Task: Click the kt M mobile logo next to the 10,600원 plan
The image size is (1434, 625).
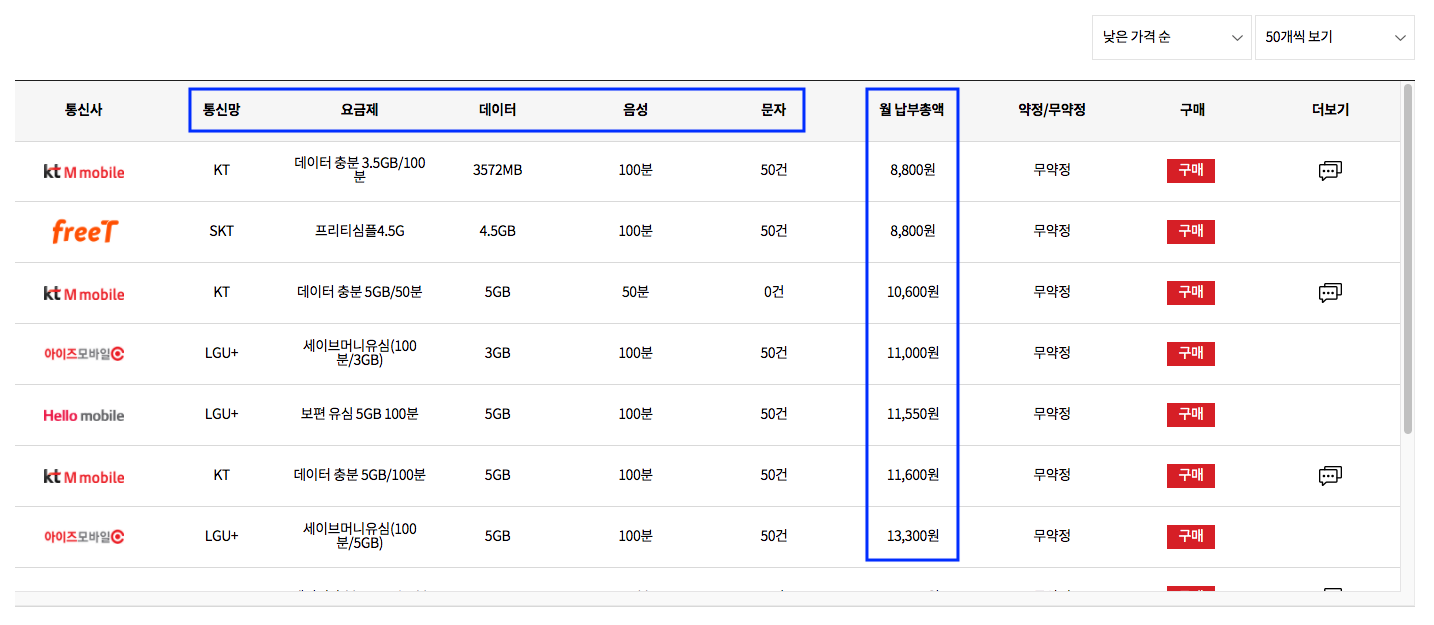Action: (x=84, y=293)
